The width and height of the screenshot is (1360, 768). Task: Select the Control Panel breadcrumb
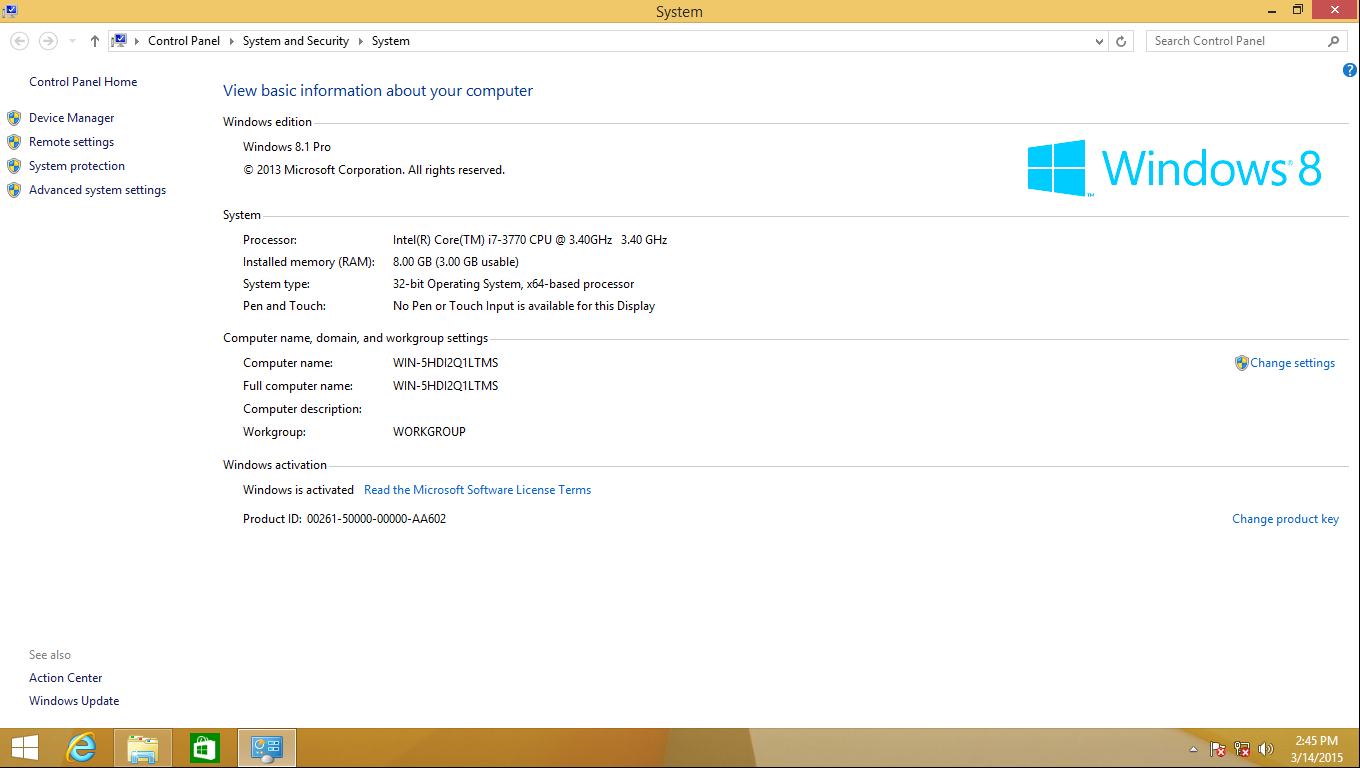[184, 41]
